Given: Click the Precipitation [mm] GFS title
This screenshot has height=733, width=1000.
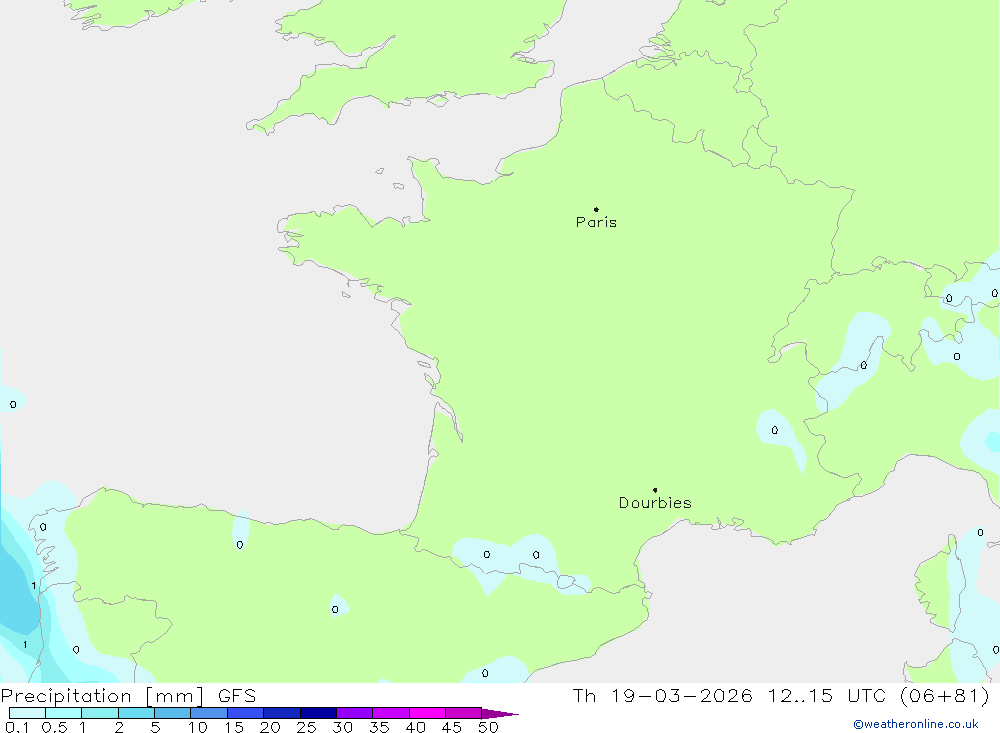Looking at the screenshot, I should pyautogui.click(x=128, y=695).
